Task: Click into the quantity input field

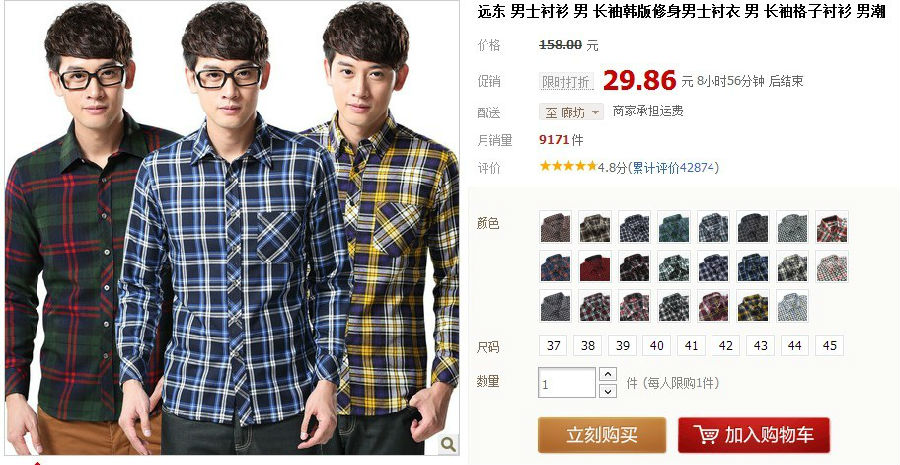Action: tap(567, 383)
